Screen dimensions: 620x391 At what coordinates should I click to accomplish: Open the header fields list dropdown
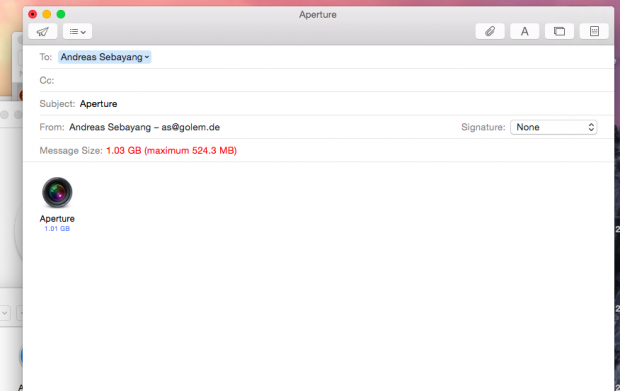tap(78, 31)
